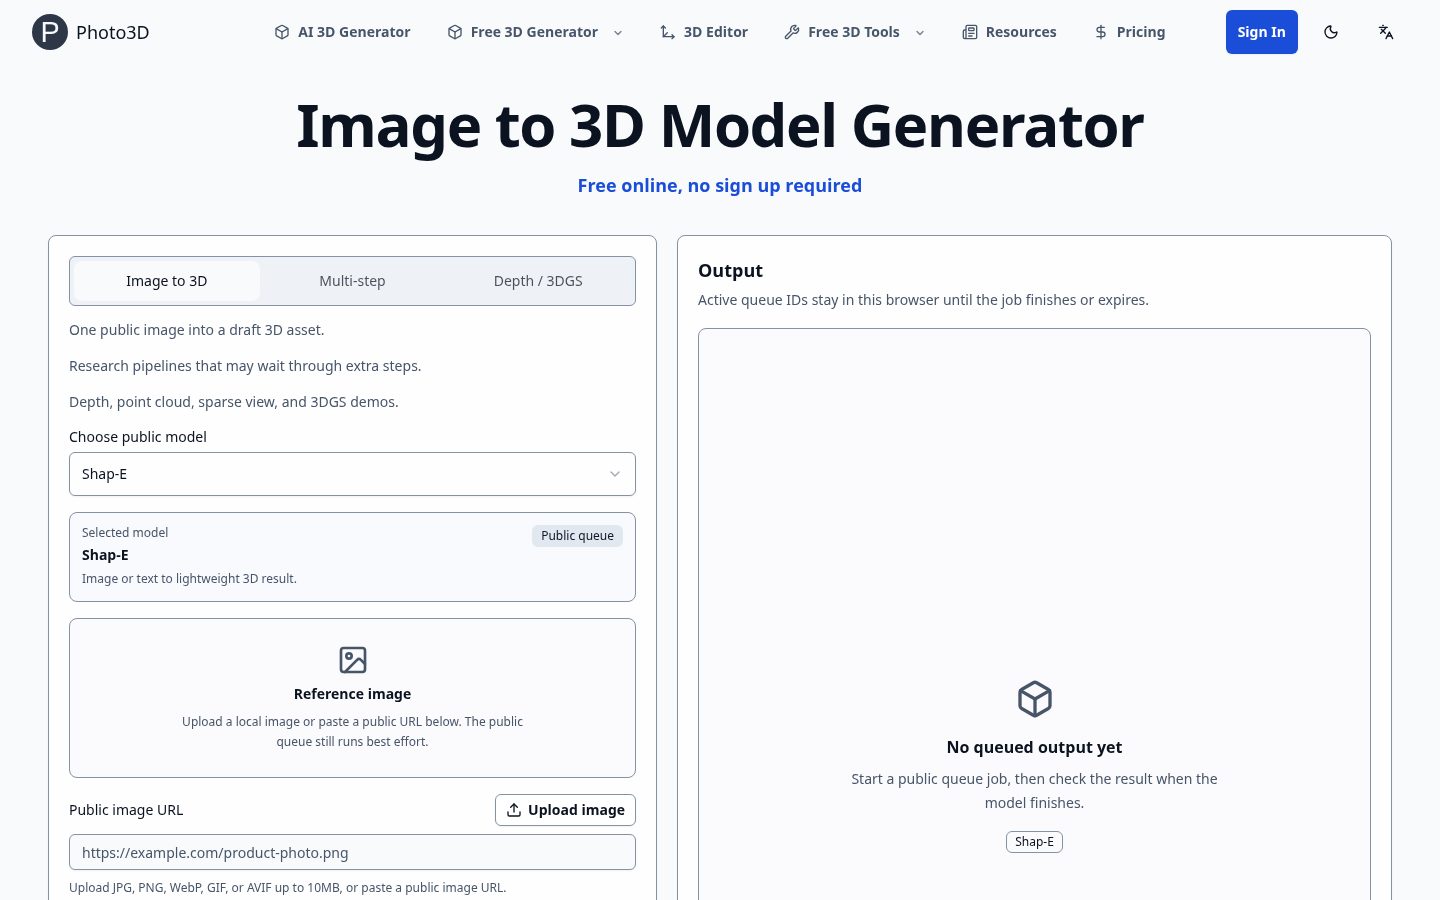
Task: Click the dollar icon beside Pricing
Action: [1101, 32]
